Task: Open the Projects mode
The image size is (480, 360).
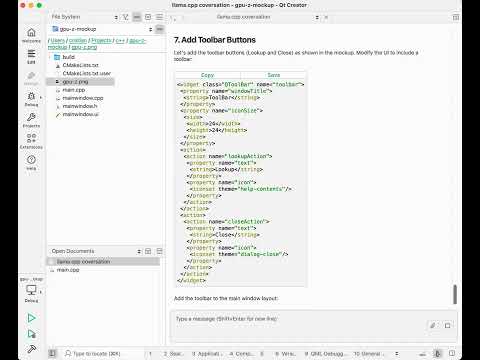Action: (x=31, y=121)
